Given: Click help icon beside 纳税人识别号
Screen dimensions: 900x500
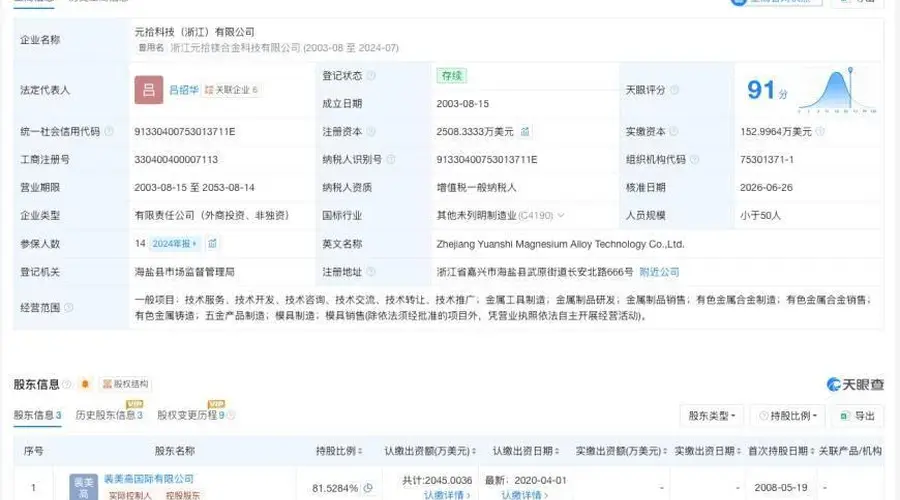Looking at the screenshot, I should click(x=390, y=160).
